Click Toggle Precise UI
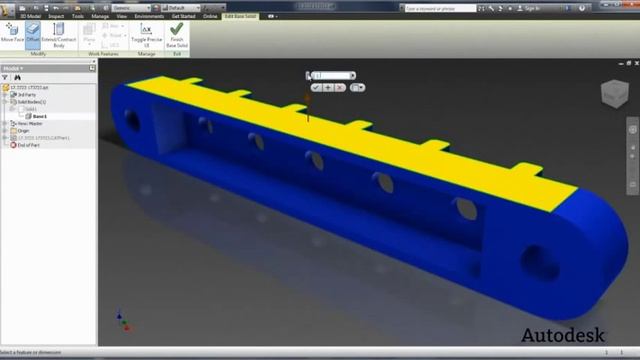 [146, 35]
